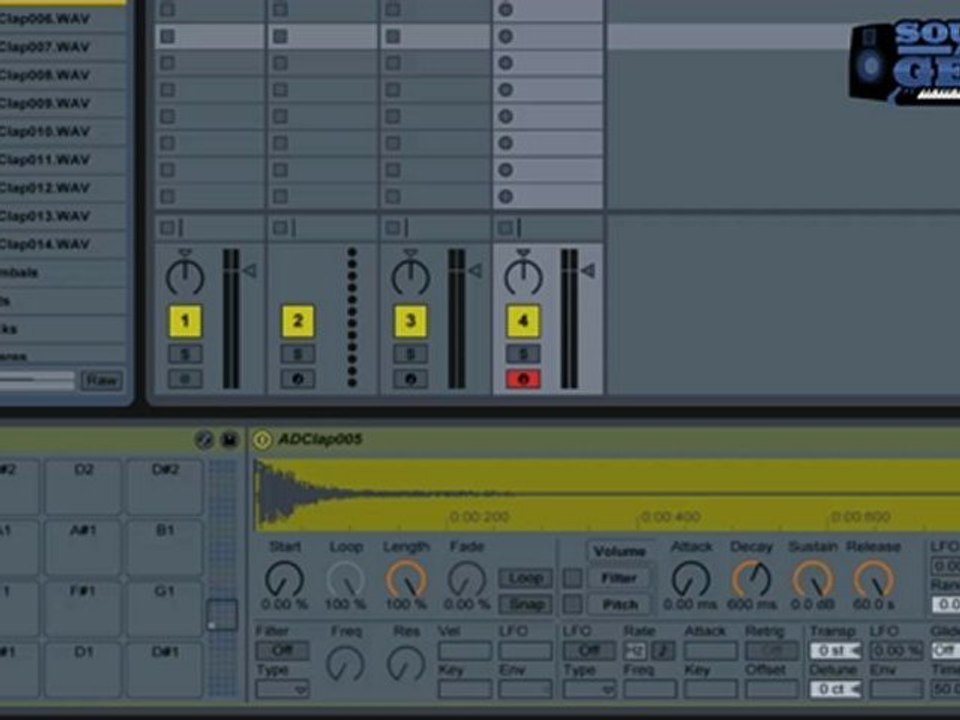Click the track 3 volume fader handle
Screen dimensions: 960x720
point(476,271)
